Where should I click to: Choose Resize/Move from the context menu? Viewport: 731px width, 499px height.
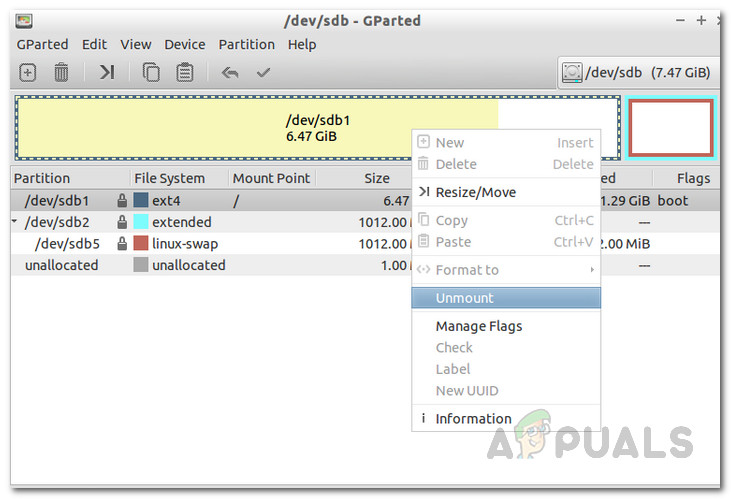tap(506, 192)
